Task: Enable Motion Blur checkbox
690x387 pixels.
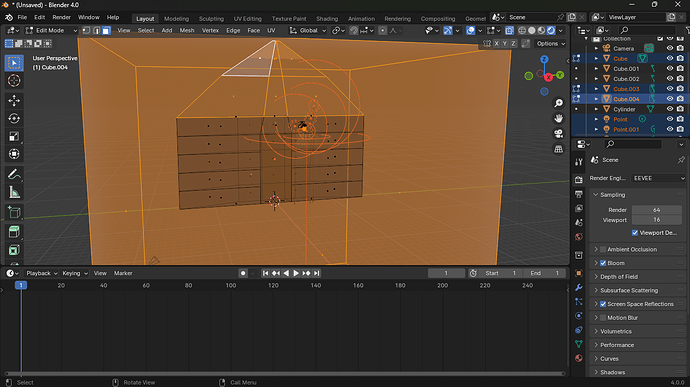Action: click(603, 317)
